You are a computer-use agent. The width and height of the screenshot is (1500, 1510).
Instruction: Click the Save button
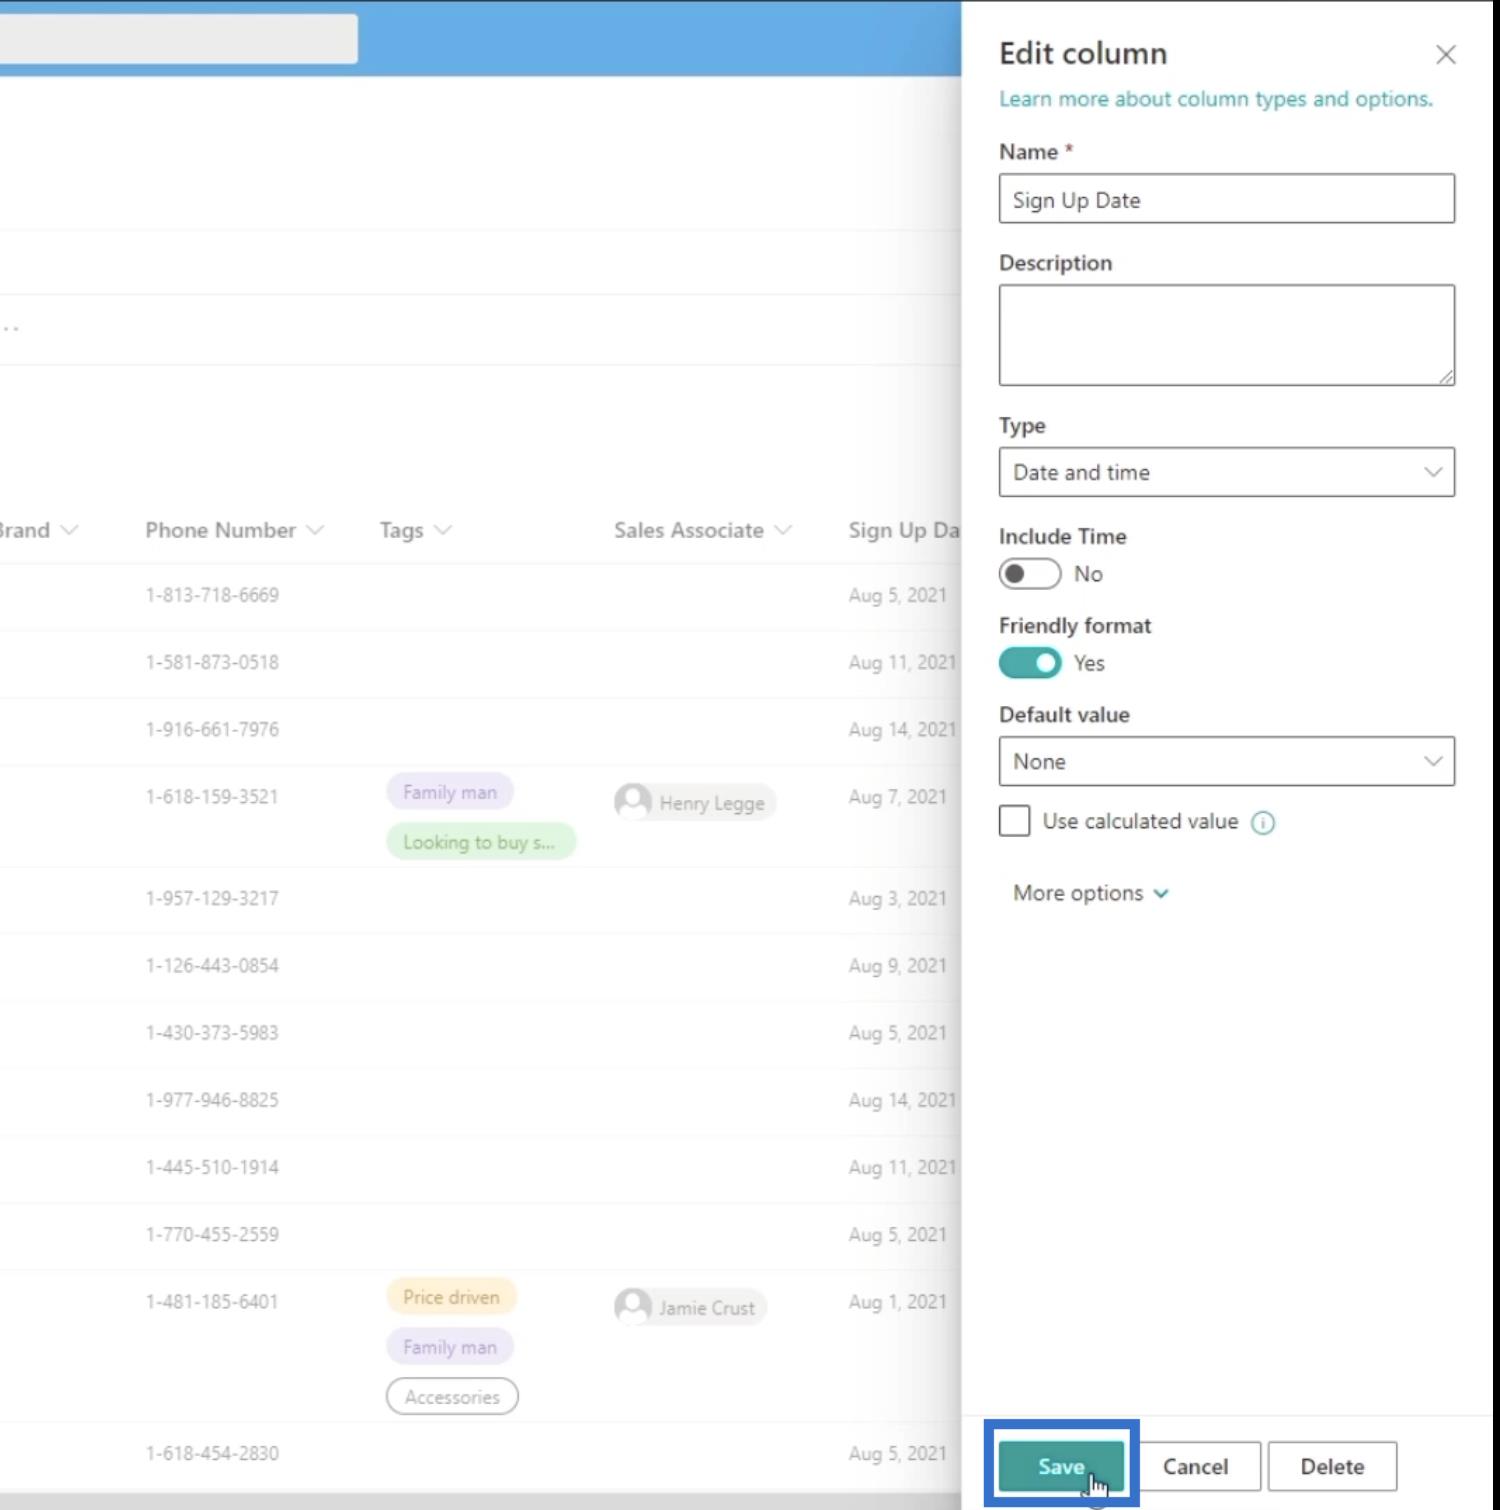click(1060, 1466)
